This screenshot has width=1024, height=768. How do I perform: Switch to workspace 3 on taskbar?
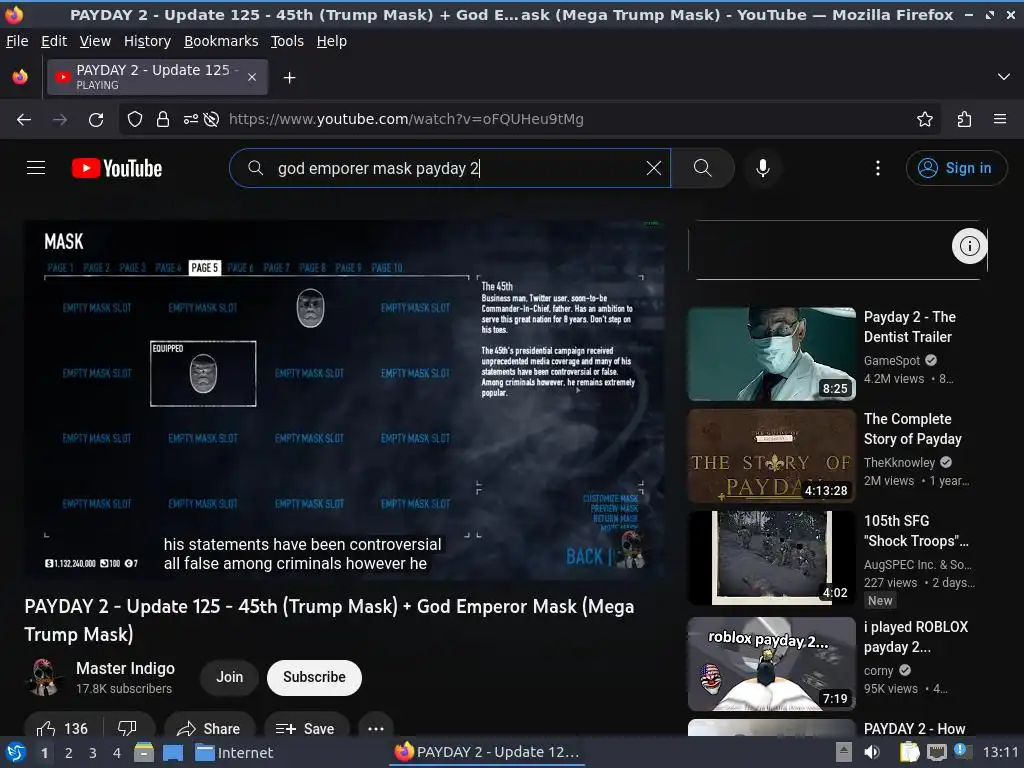pos(93,752)
